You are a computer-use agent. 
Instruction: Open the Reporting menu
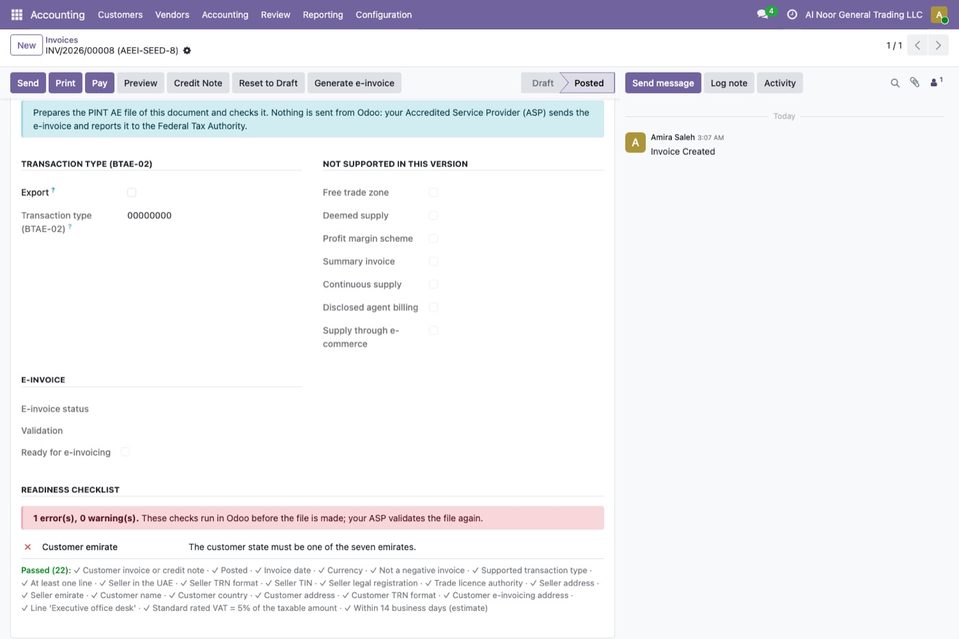(323, 14)
